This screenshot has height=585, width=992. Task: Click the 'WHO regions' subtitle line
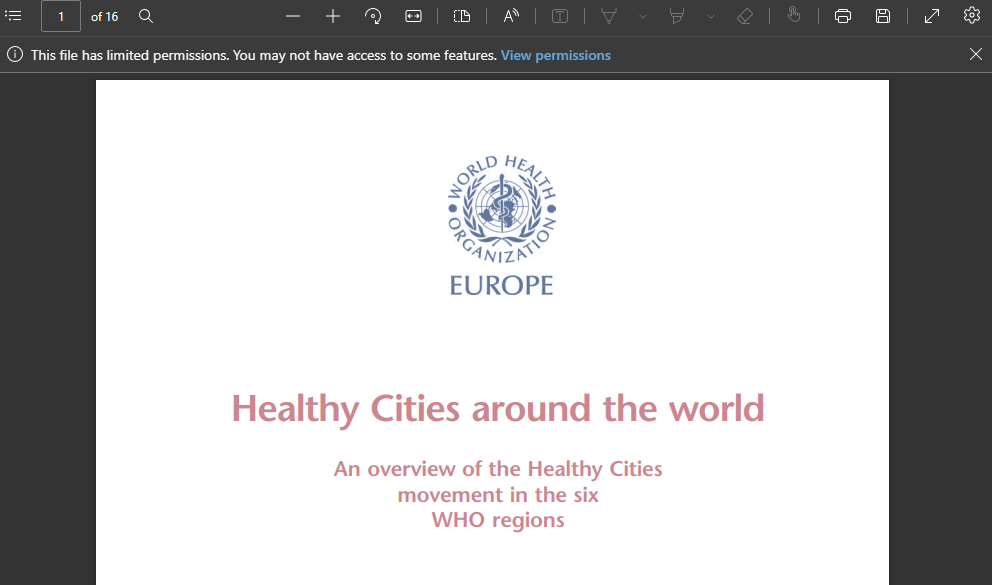pos(498,520)
